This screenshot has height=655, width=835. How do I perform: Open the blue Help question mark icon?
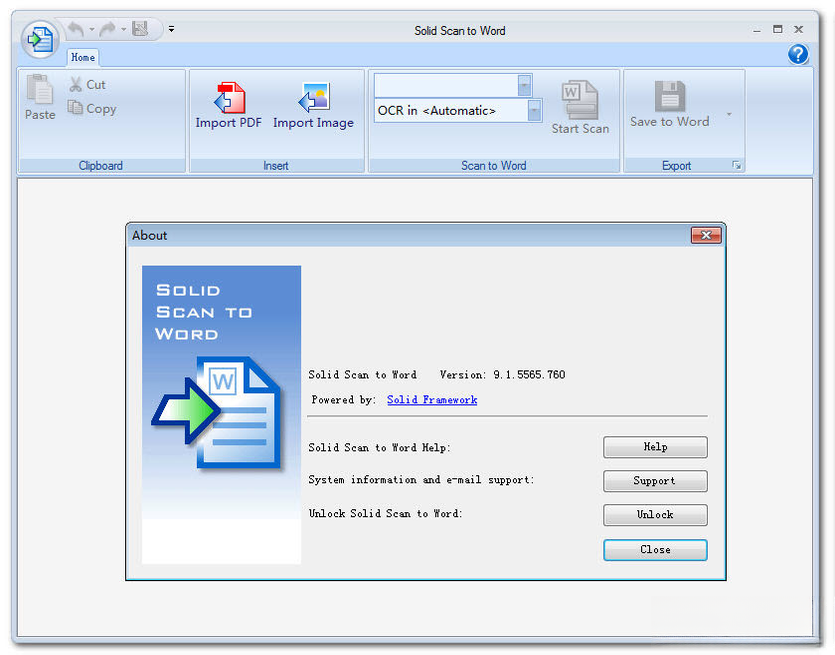point(798,54)
